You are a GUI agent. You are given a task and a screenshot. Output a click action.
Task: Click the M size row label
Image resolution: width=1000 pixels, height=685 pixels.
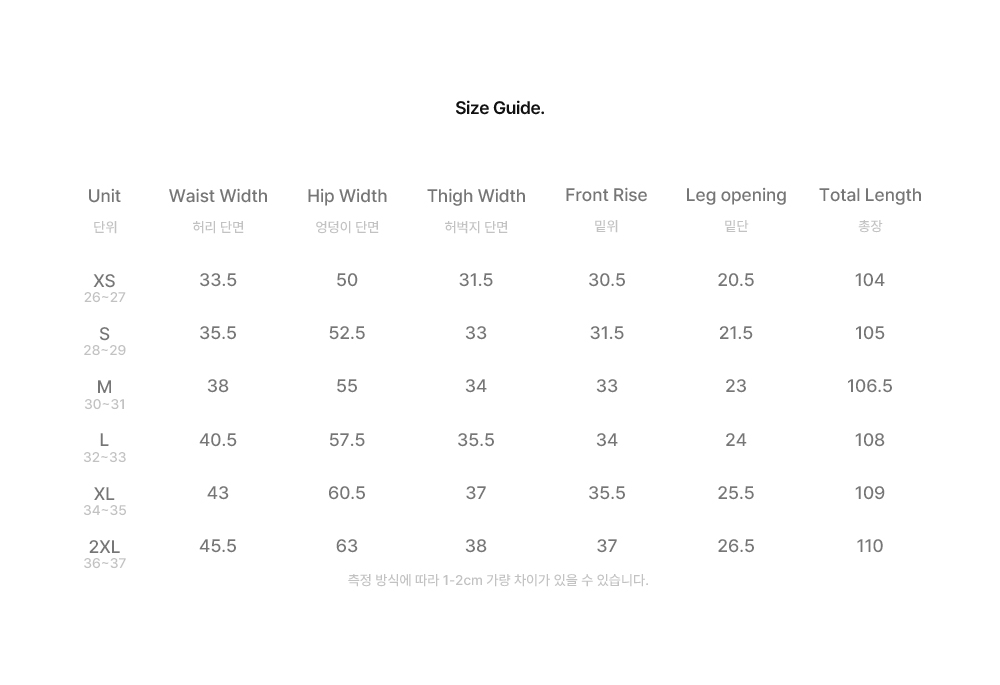pyautogui.click(x=105, y=387)
